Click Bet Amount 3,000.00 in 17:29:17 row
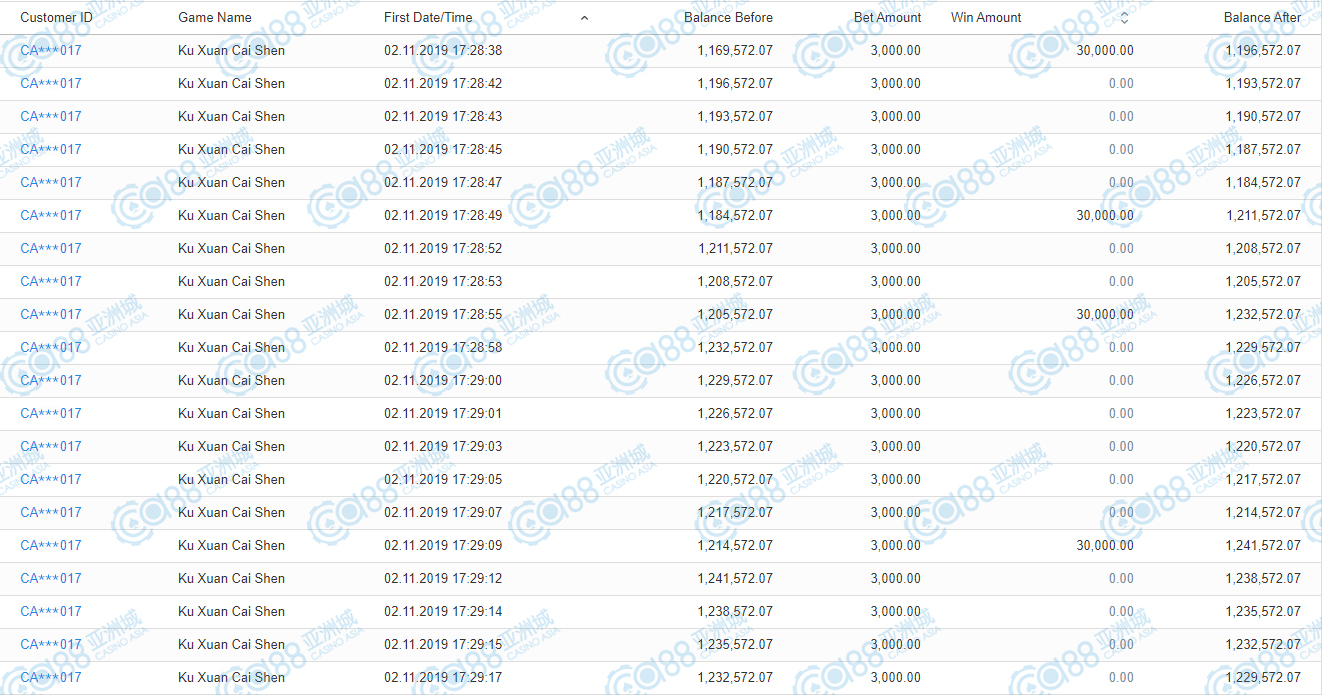This screenshot has width=1322, height=695. [896, 677]
